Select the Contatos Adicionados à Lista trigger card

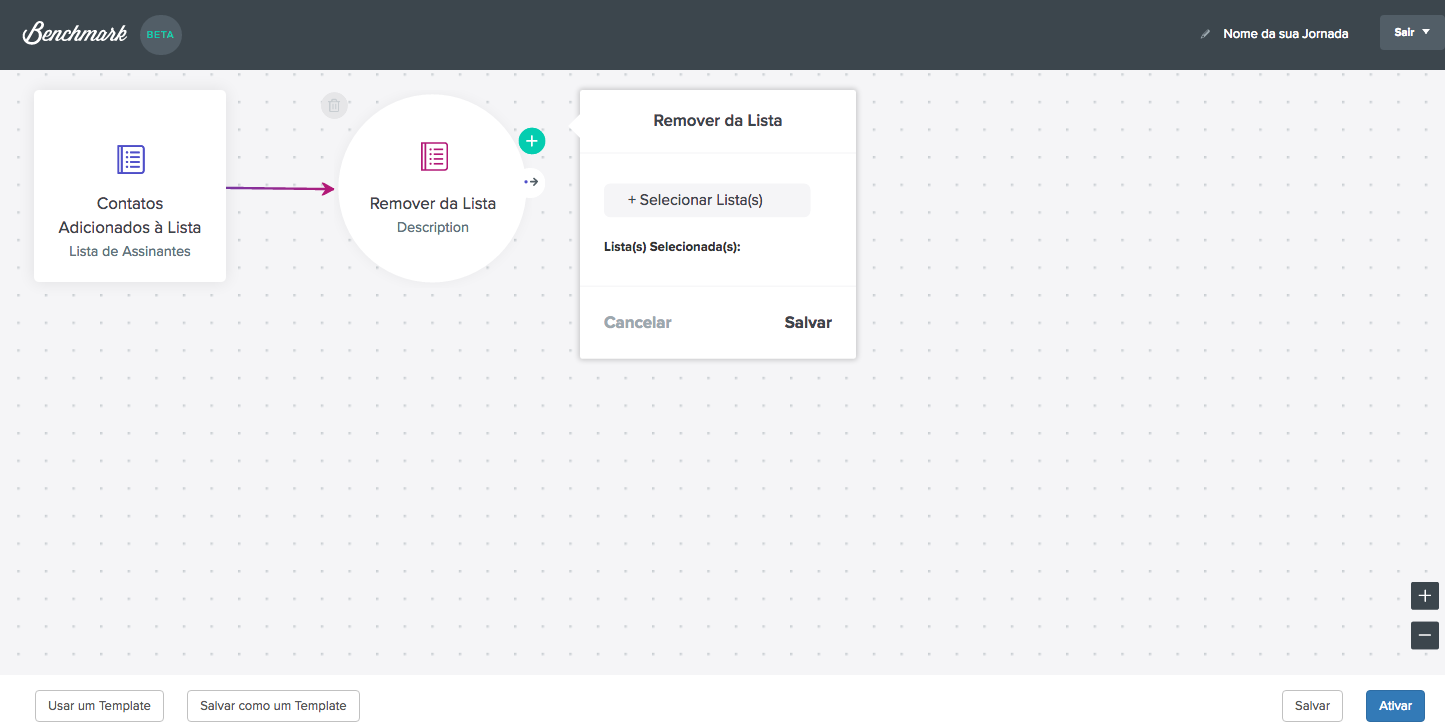130,186
